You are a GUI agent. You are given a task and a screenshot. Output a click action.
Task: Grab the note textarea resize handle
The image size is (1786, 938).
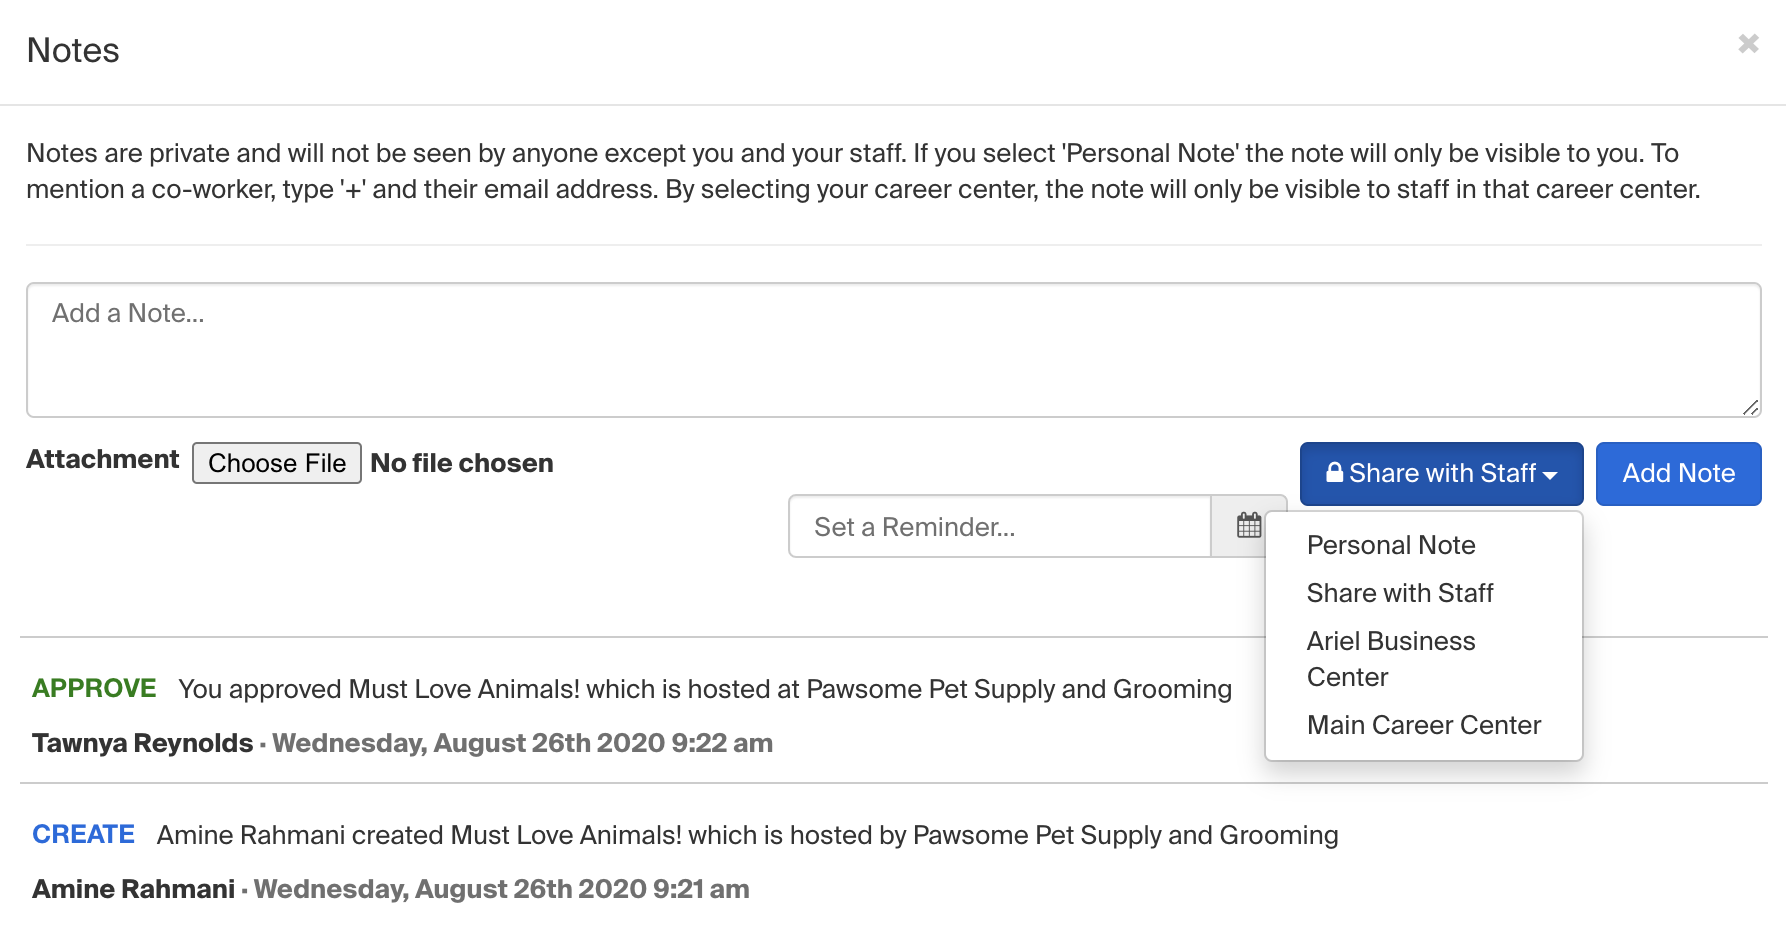(x=1750, y=407)
